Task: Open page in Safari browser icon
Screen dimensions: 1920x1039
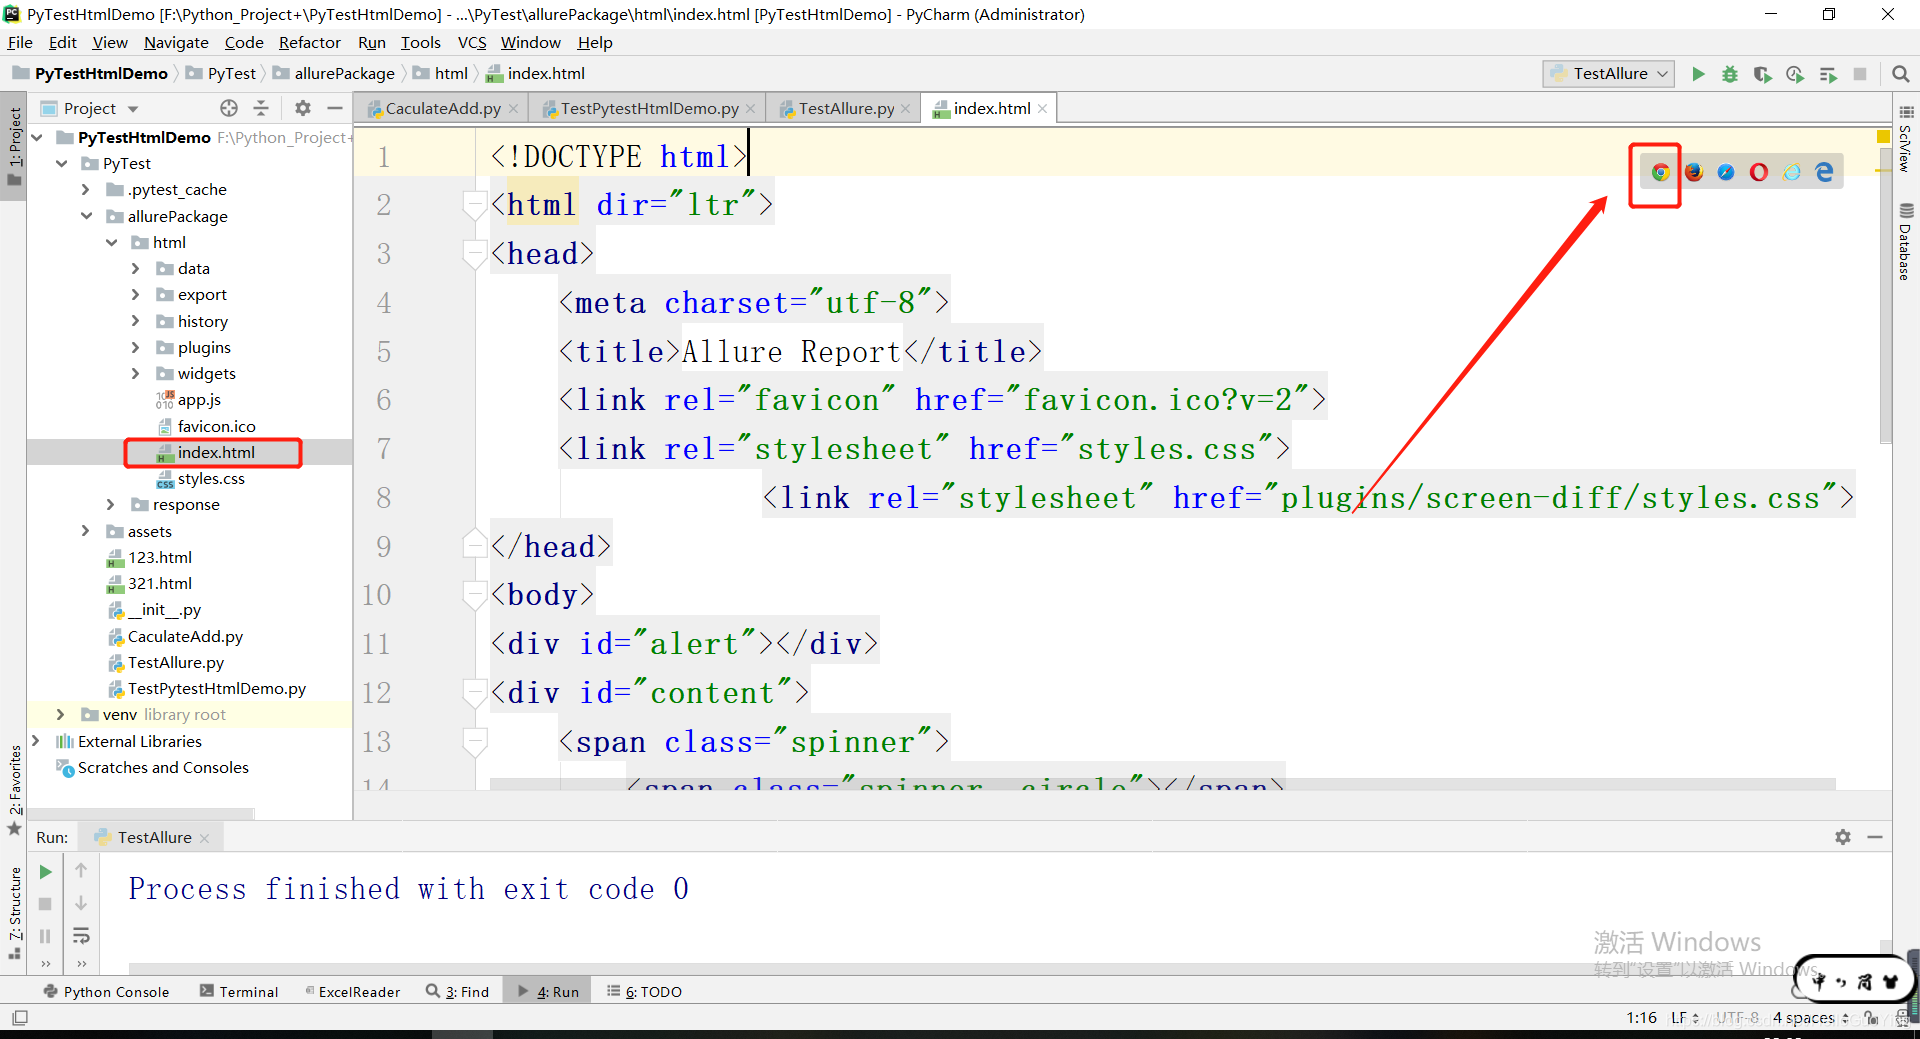Action: click(x=1726, y=172)
